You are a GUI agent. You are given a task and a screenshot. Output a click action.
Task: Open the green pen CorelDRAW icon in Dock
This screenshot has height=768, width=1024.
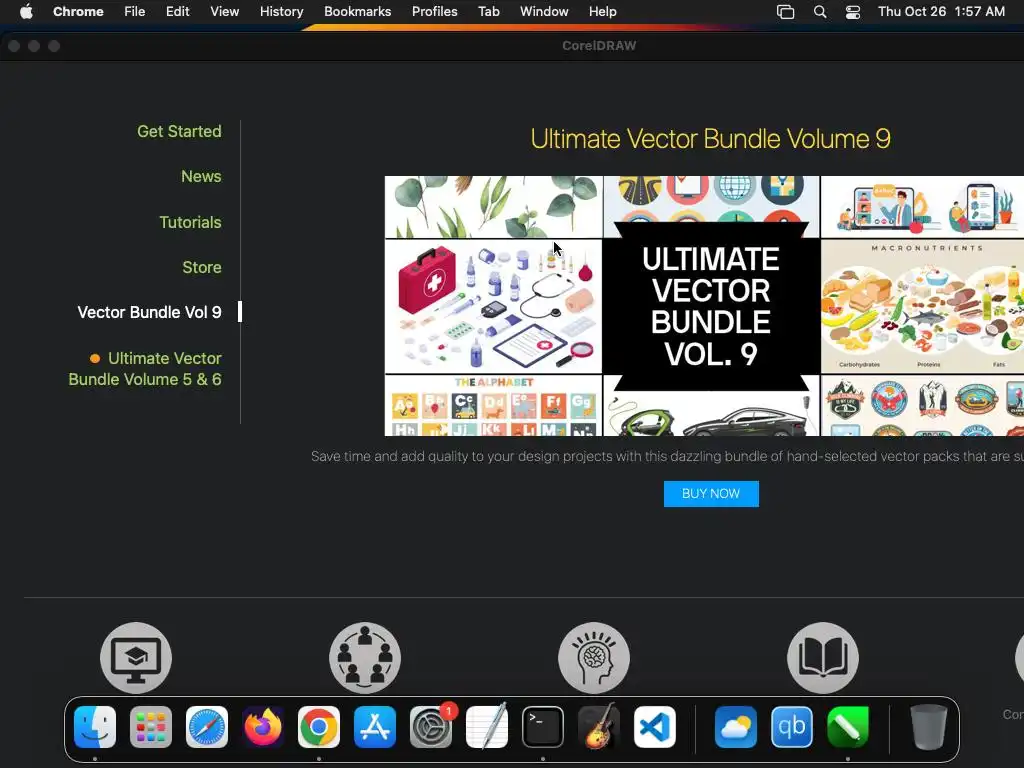point(848,727)
